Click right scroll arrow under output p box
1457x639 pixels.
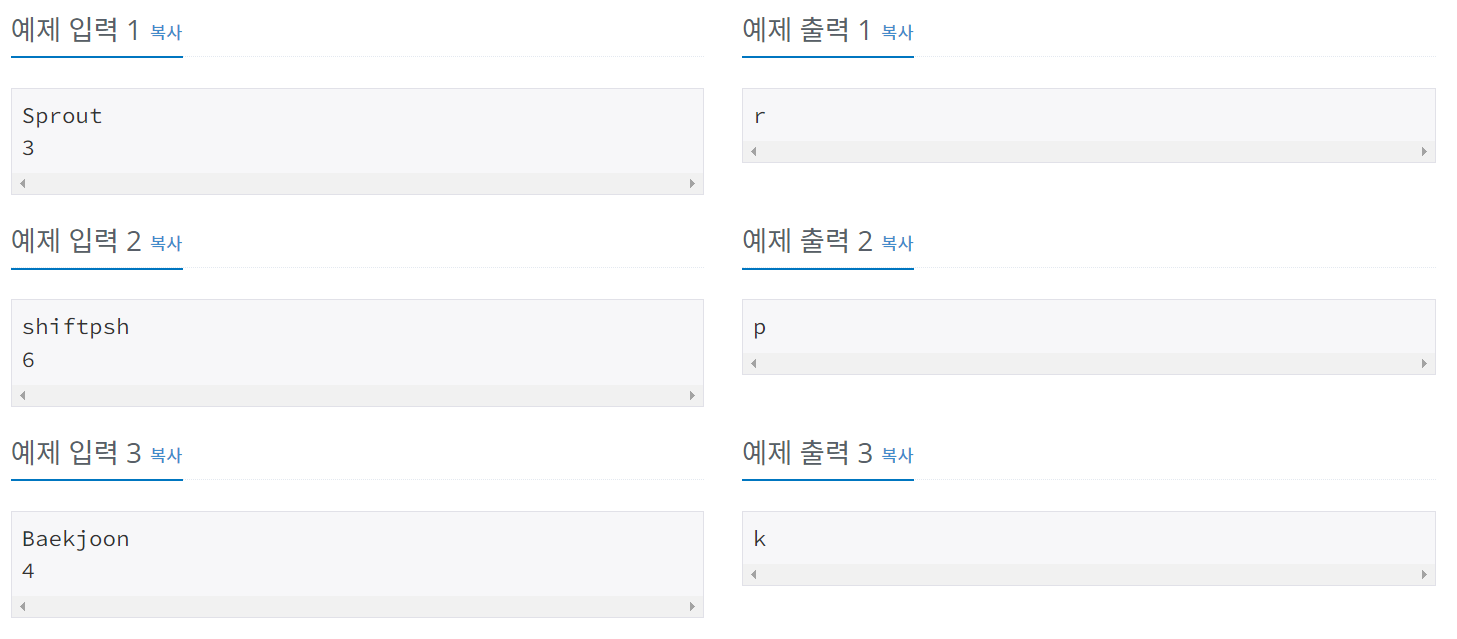[x=1424, y=363]
